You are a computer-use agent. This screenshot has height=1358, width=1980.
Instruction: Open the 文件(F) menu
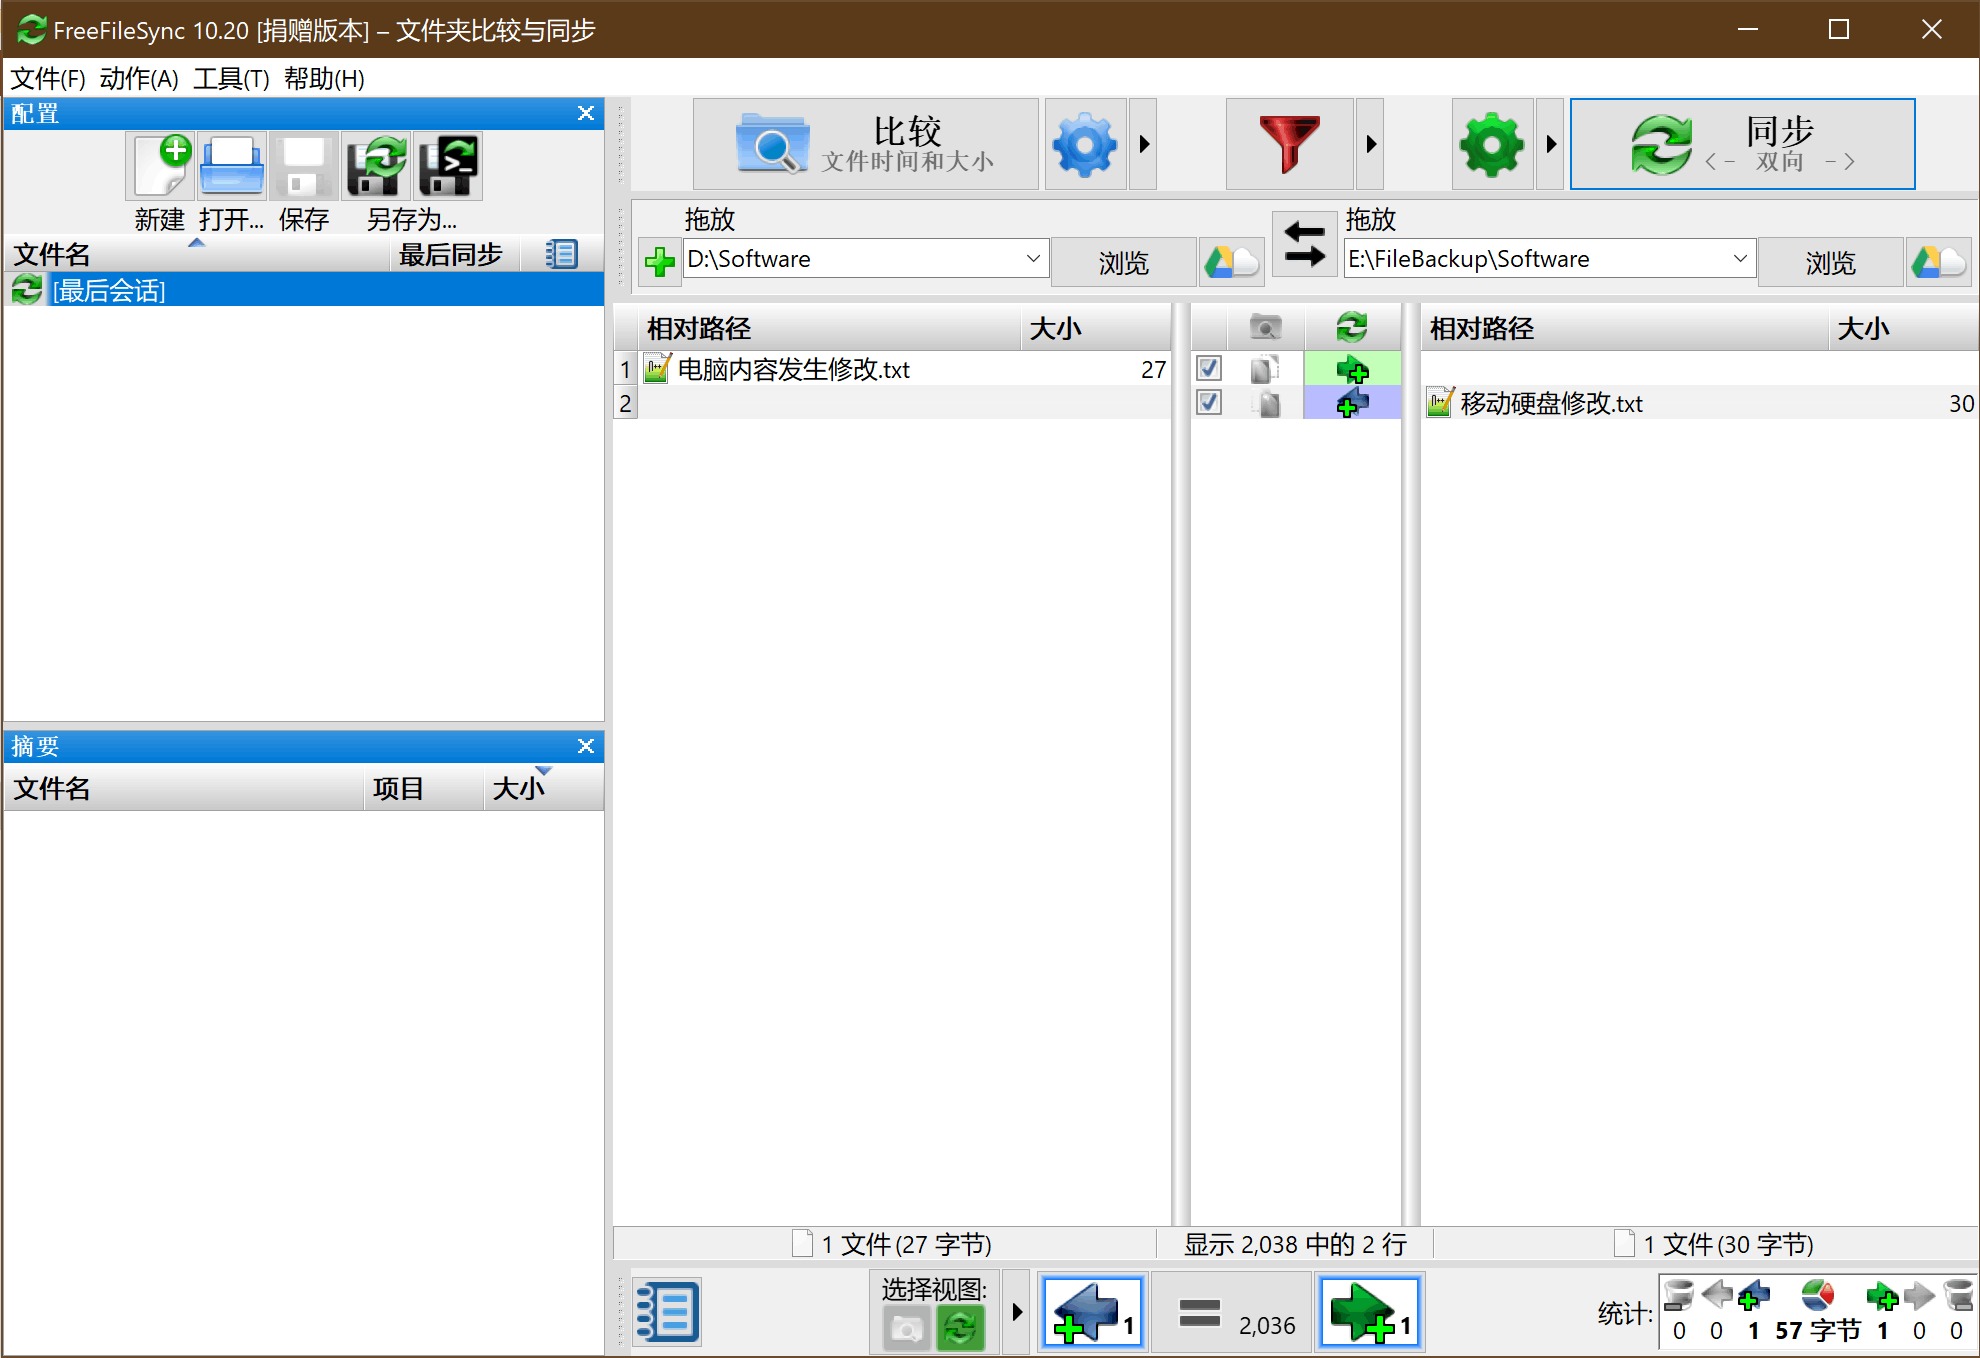[47, 79]
